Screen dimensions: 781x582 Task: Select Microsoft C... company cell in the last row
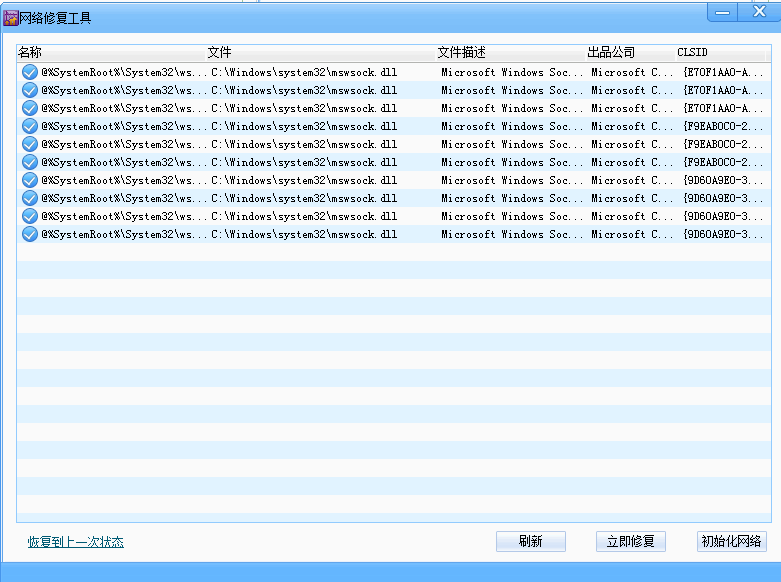632,234
